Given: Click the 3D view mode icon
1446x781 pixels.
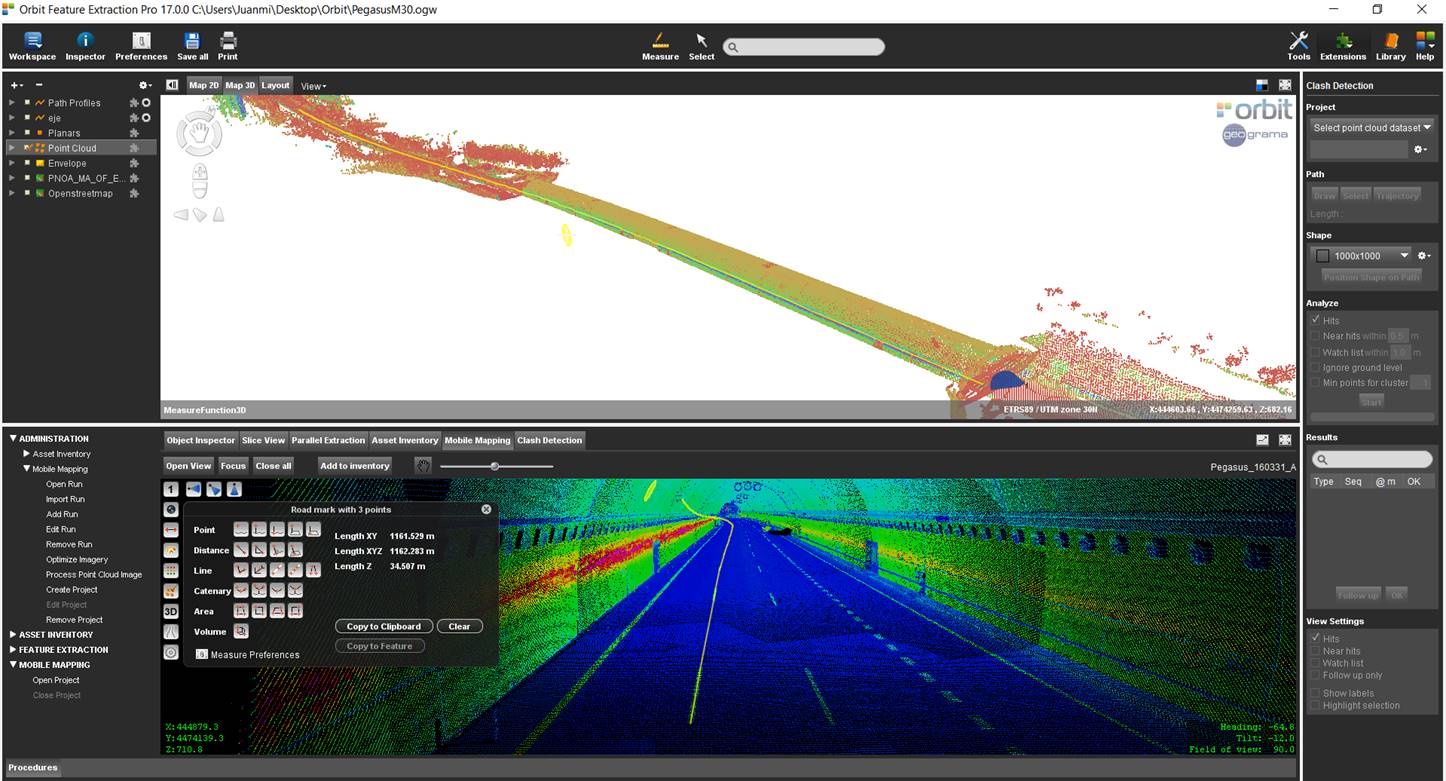Looking at the screenshot, I should [x=171, y=611].
